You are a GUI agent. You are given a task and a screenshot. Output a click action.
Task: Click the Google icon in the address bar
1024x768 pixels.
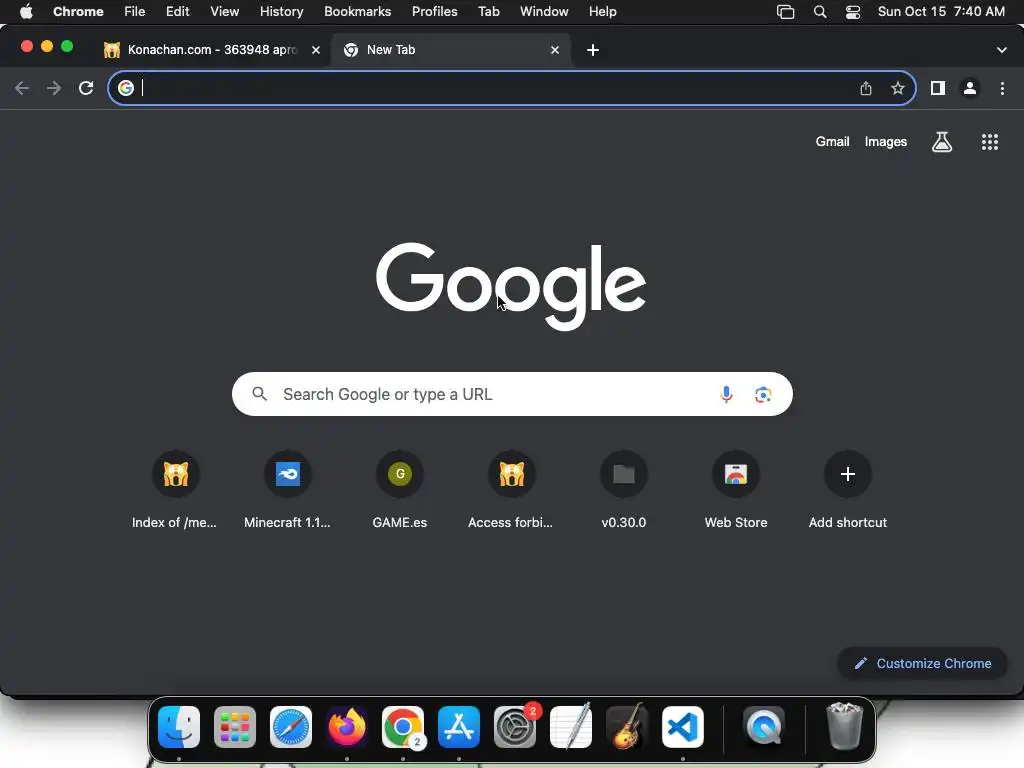pos(126,88)
